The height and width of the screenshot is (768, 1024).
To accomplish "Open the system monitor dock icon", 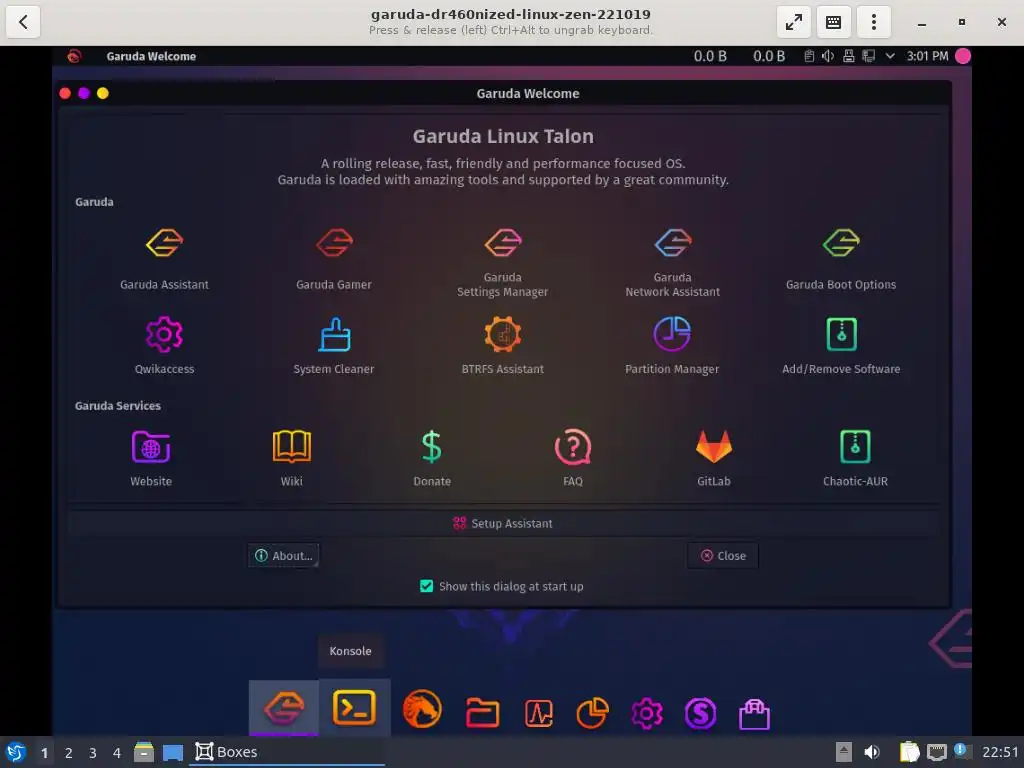I will coord(539,712).
